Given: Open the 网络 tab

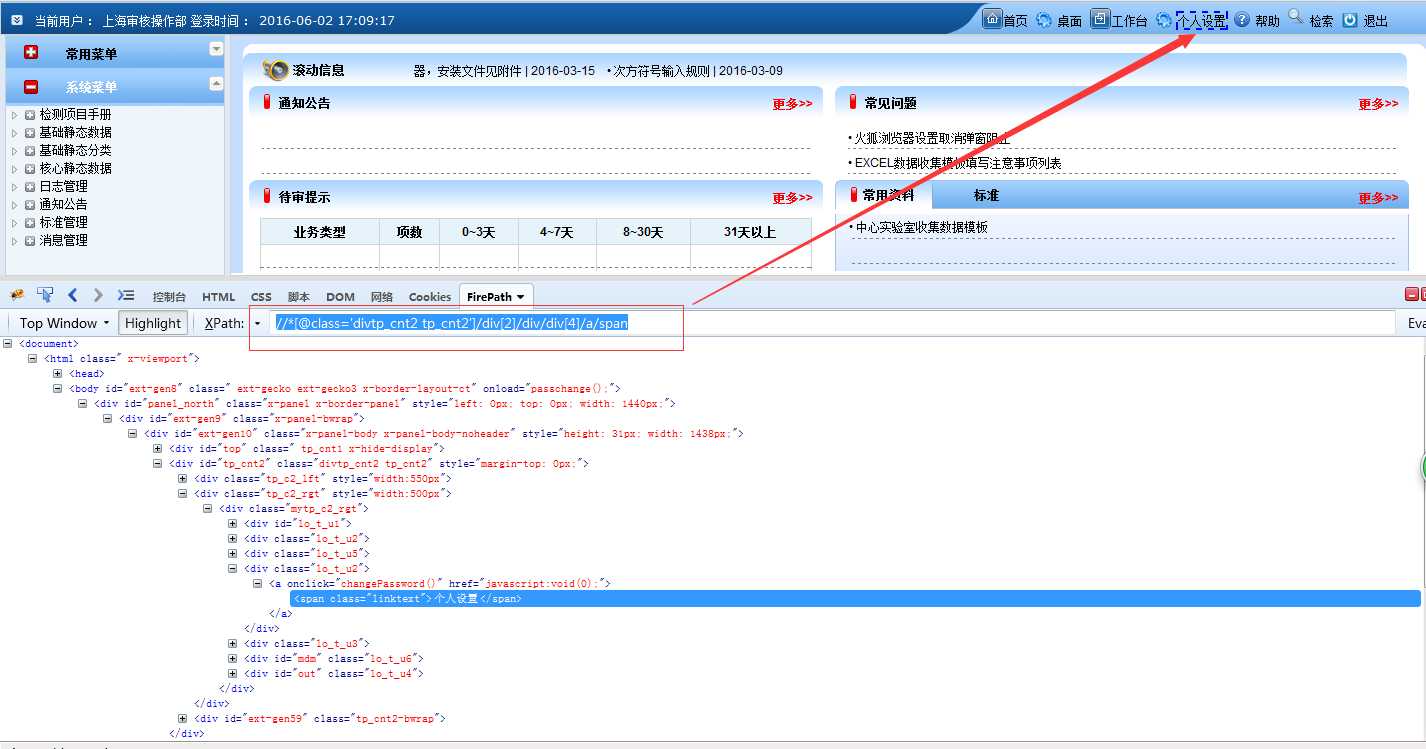Looking at the screenshot, I should pos(381,297).
